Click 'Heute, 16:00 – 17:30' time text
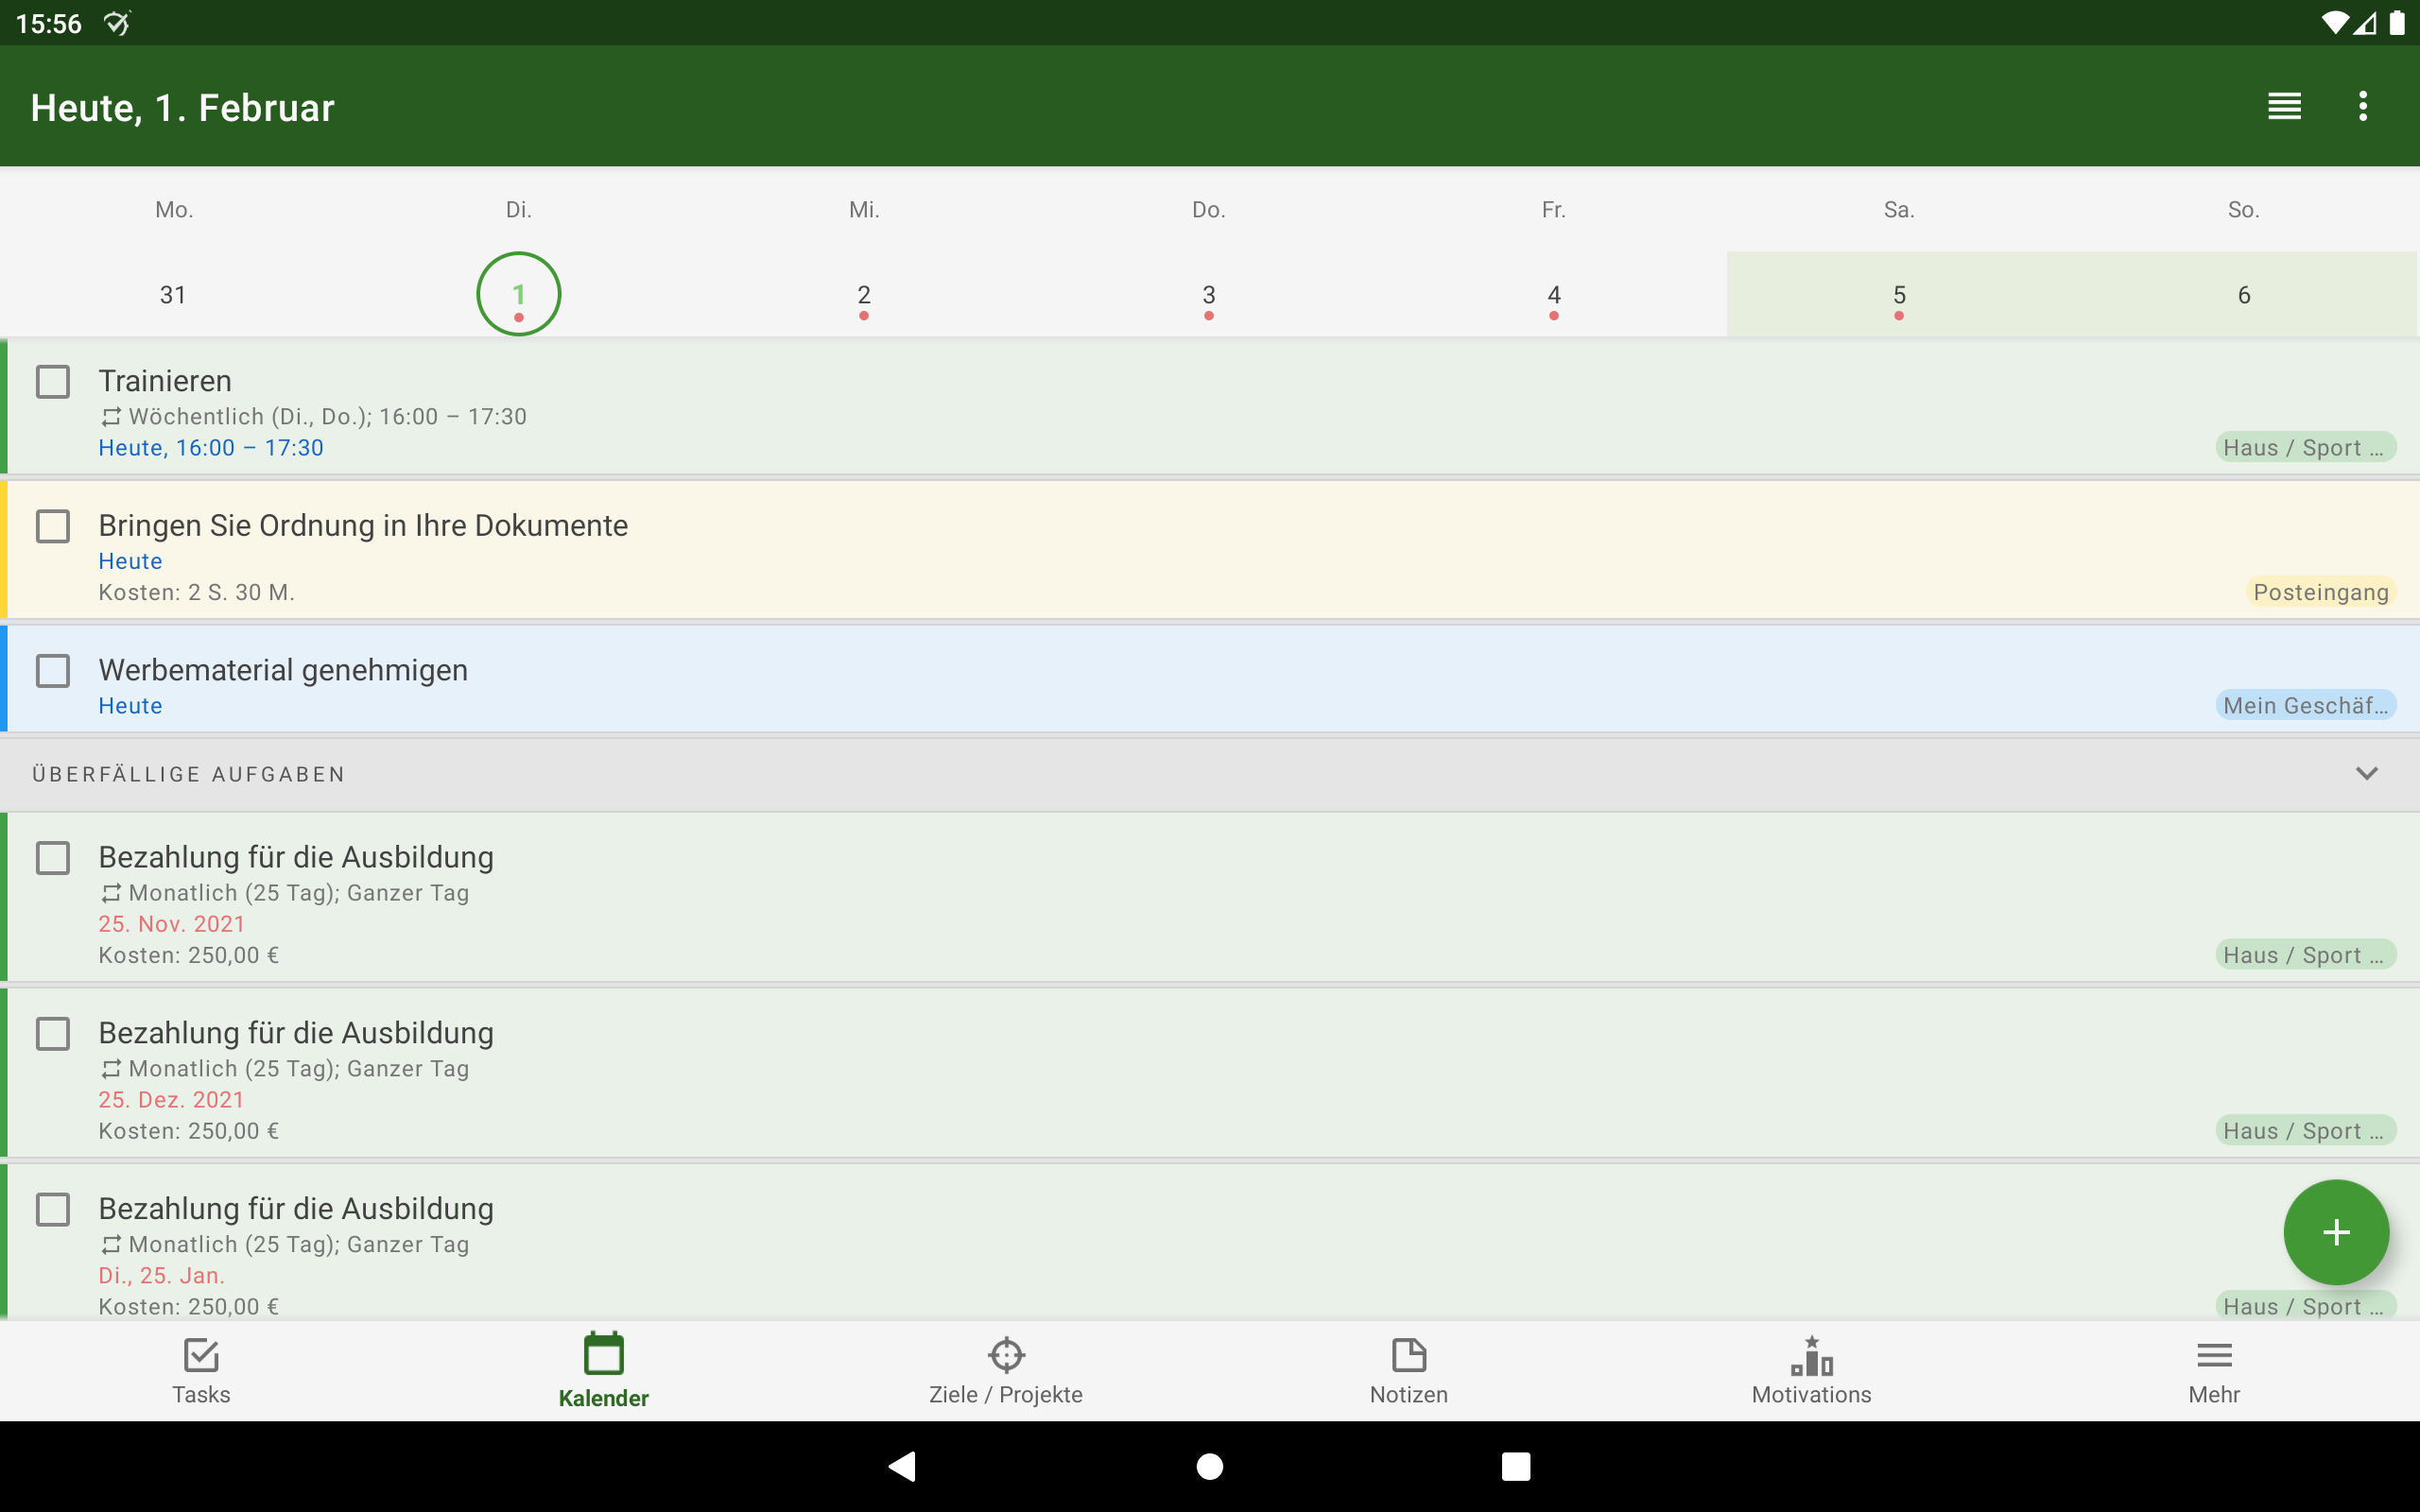2420x1512 pixels. pyautogui.click(x=211, y=448)
